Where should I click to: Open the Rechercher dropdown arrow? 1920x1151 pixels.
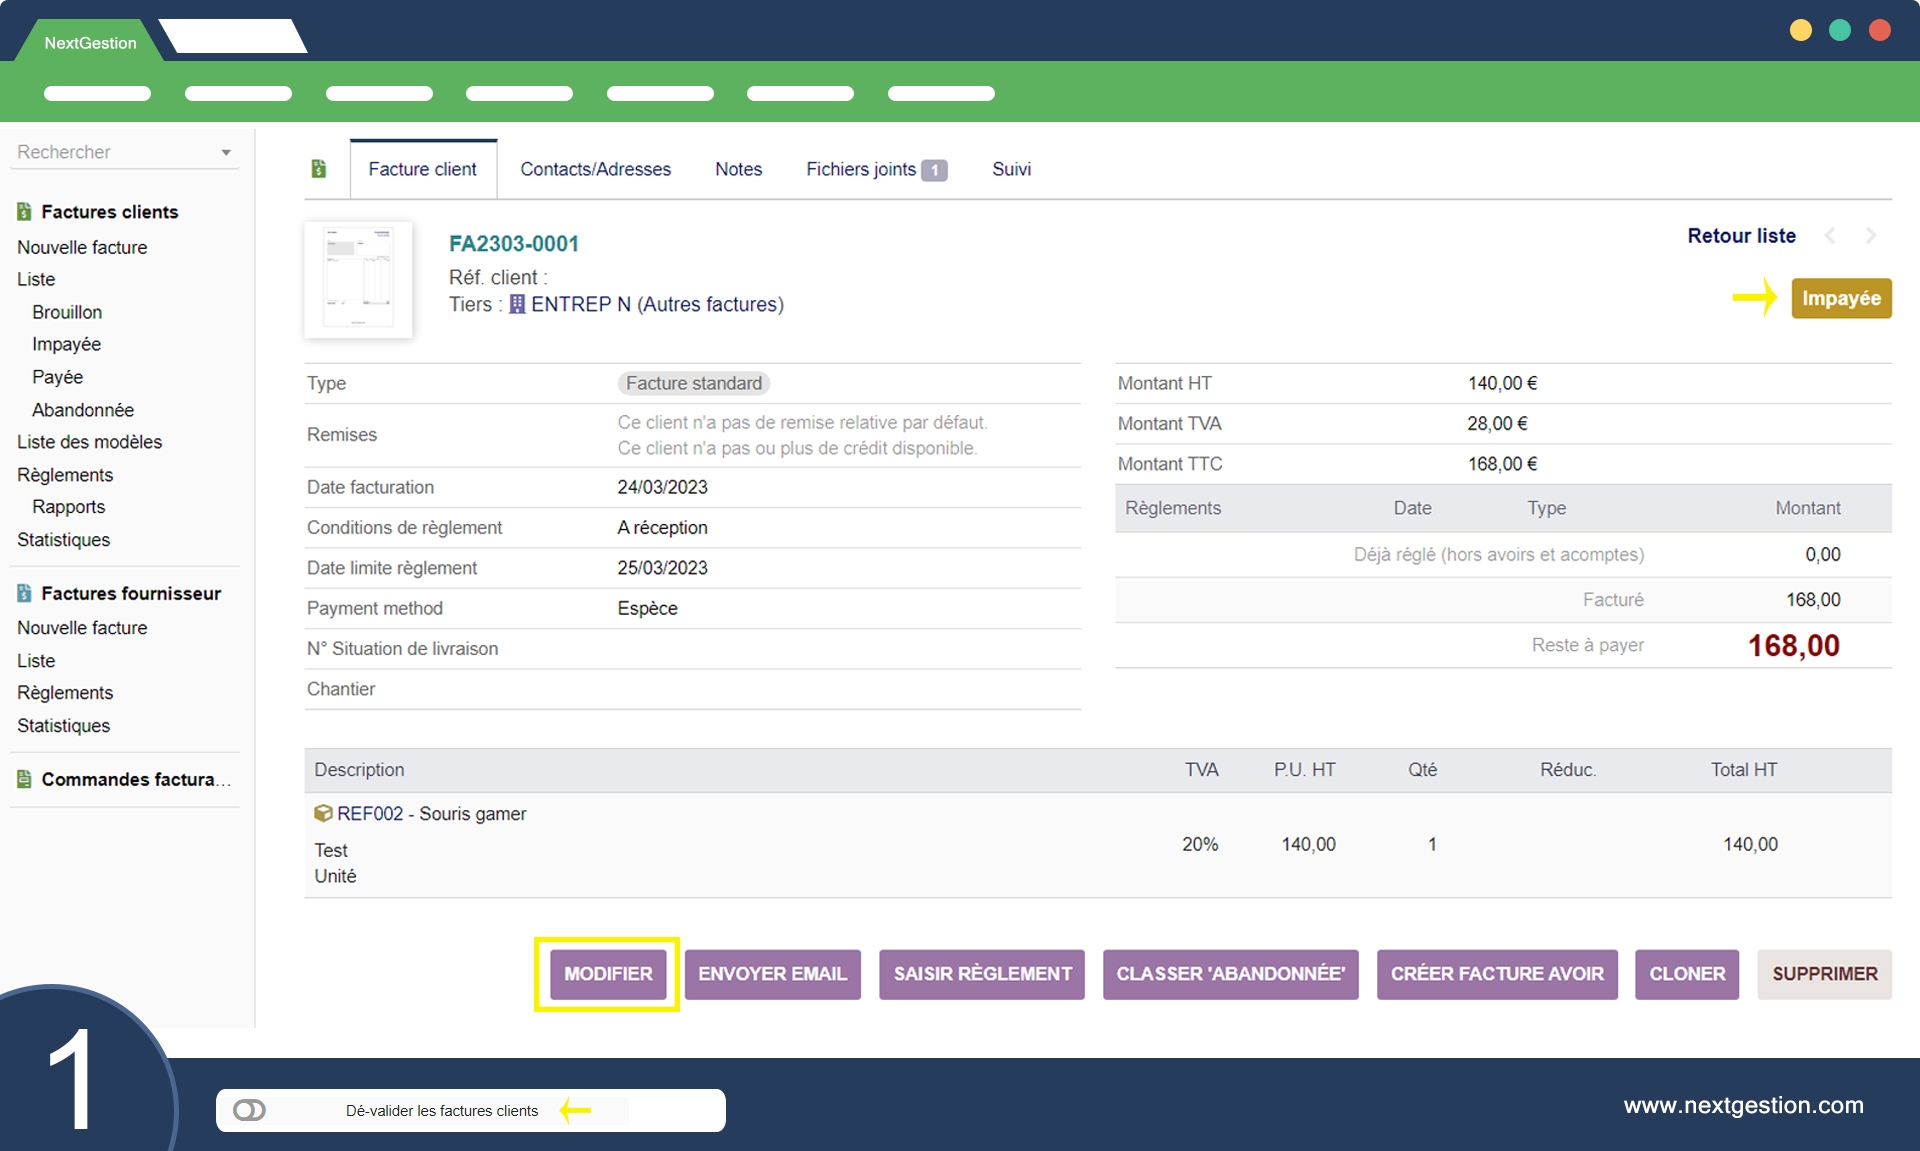226,153
